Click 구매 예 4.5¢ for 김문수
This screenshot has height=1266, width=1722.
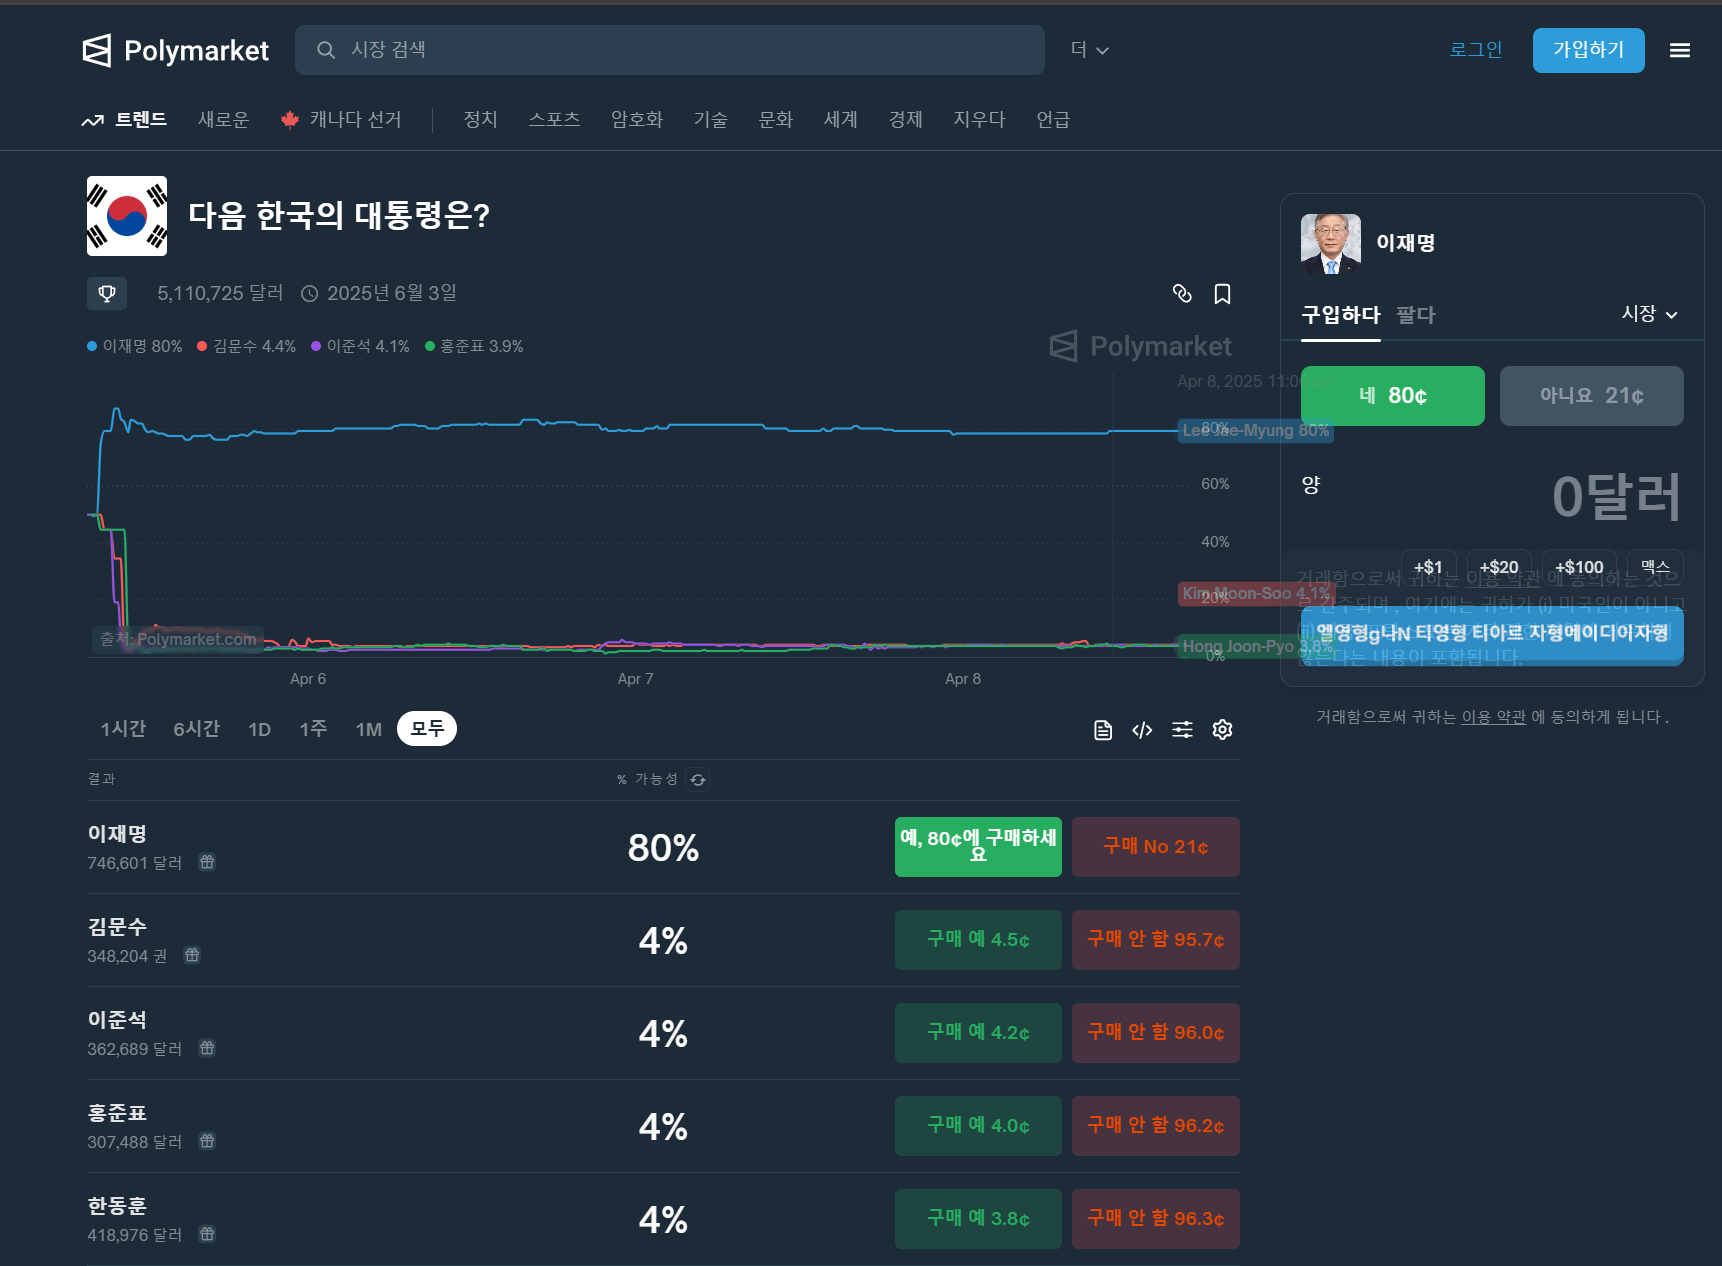978,940
